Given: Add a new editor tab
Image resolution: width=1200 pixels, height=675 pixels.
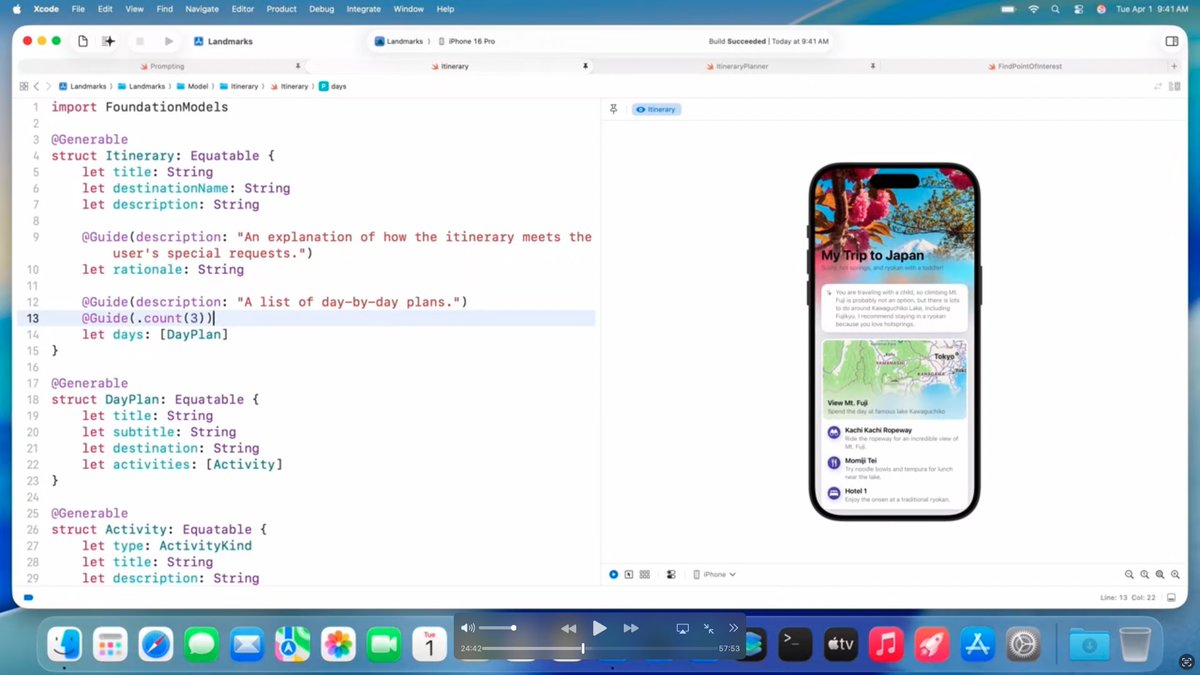Looking at the screenshot, I should point(1174,66).
